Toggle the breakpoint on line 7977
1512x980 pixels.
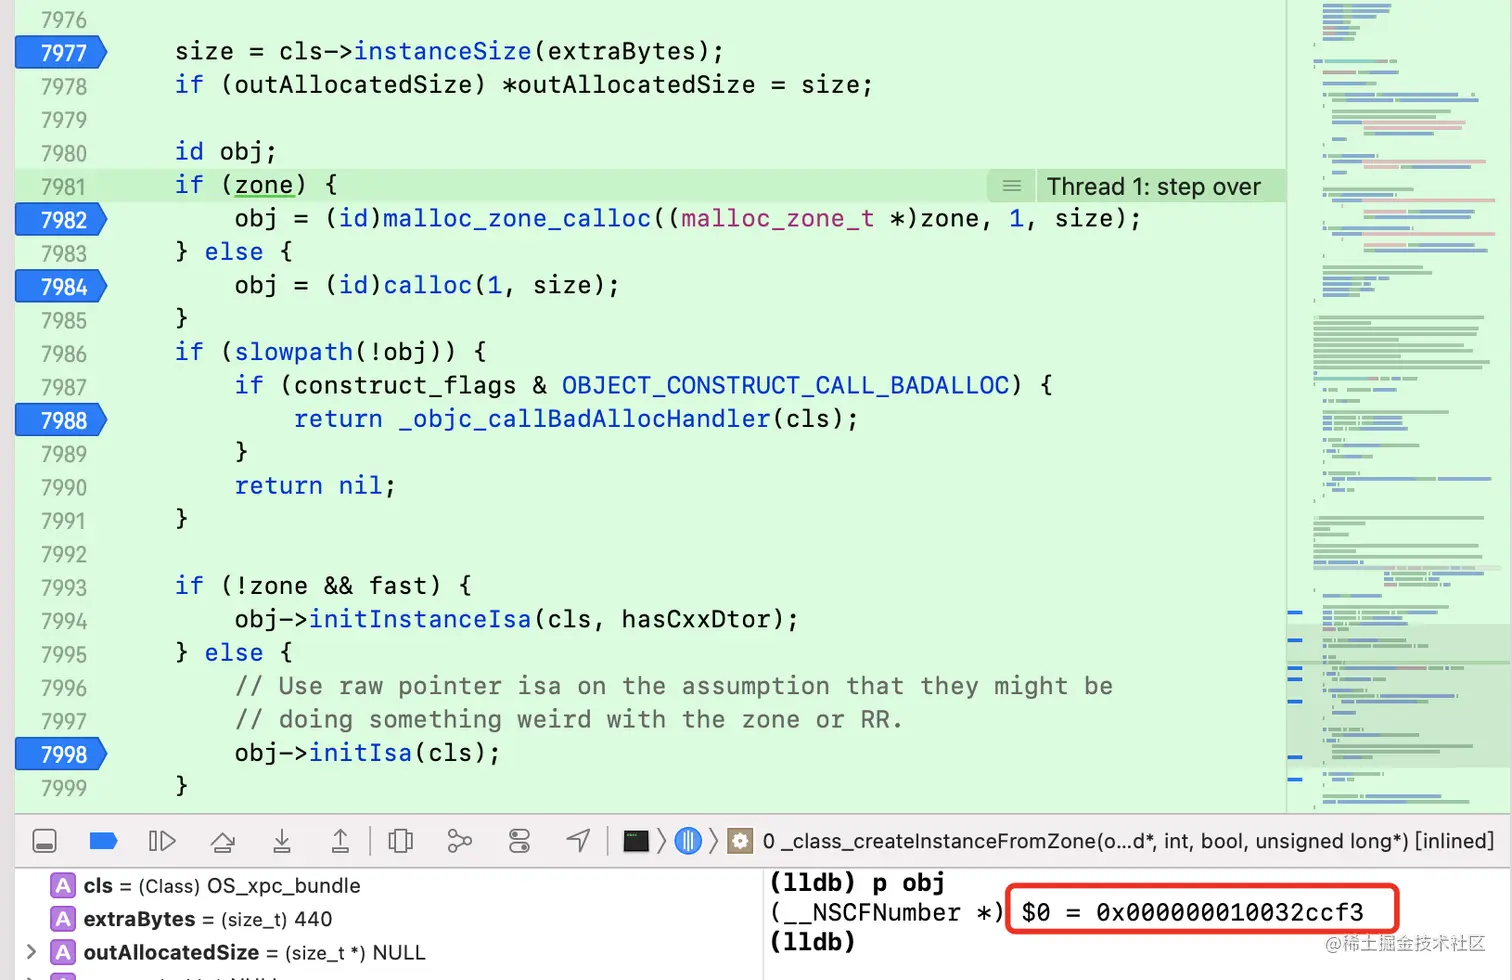61,52
